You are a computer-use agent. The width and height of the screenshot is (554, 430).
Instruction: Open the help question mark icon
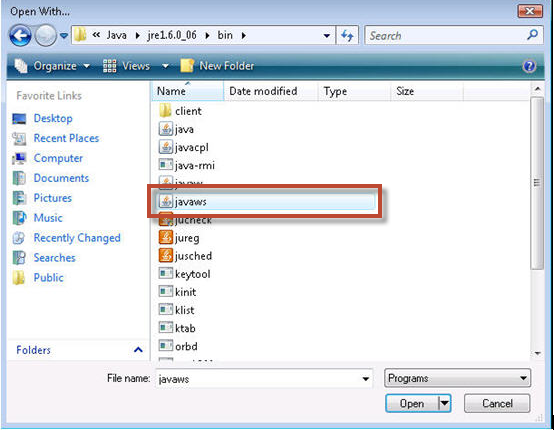tap(529, 66)
